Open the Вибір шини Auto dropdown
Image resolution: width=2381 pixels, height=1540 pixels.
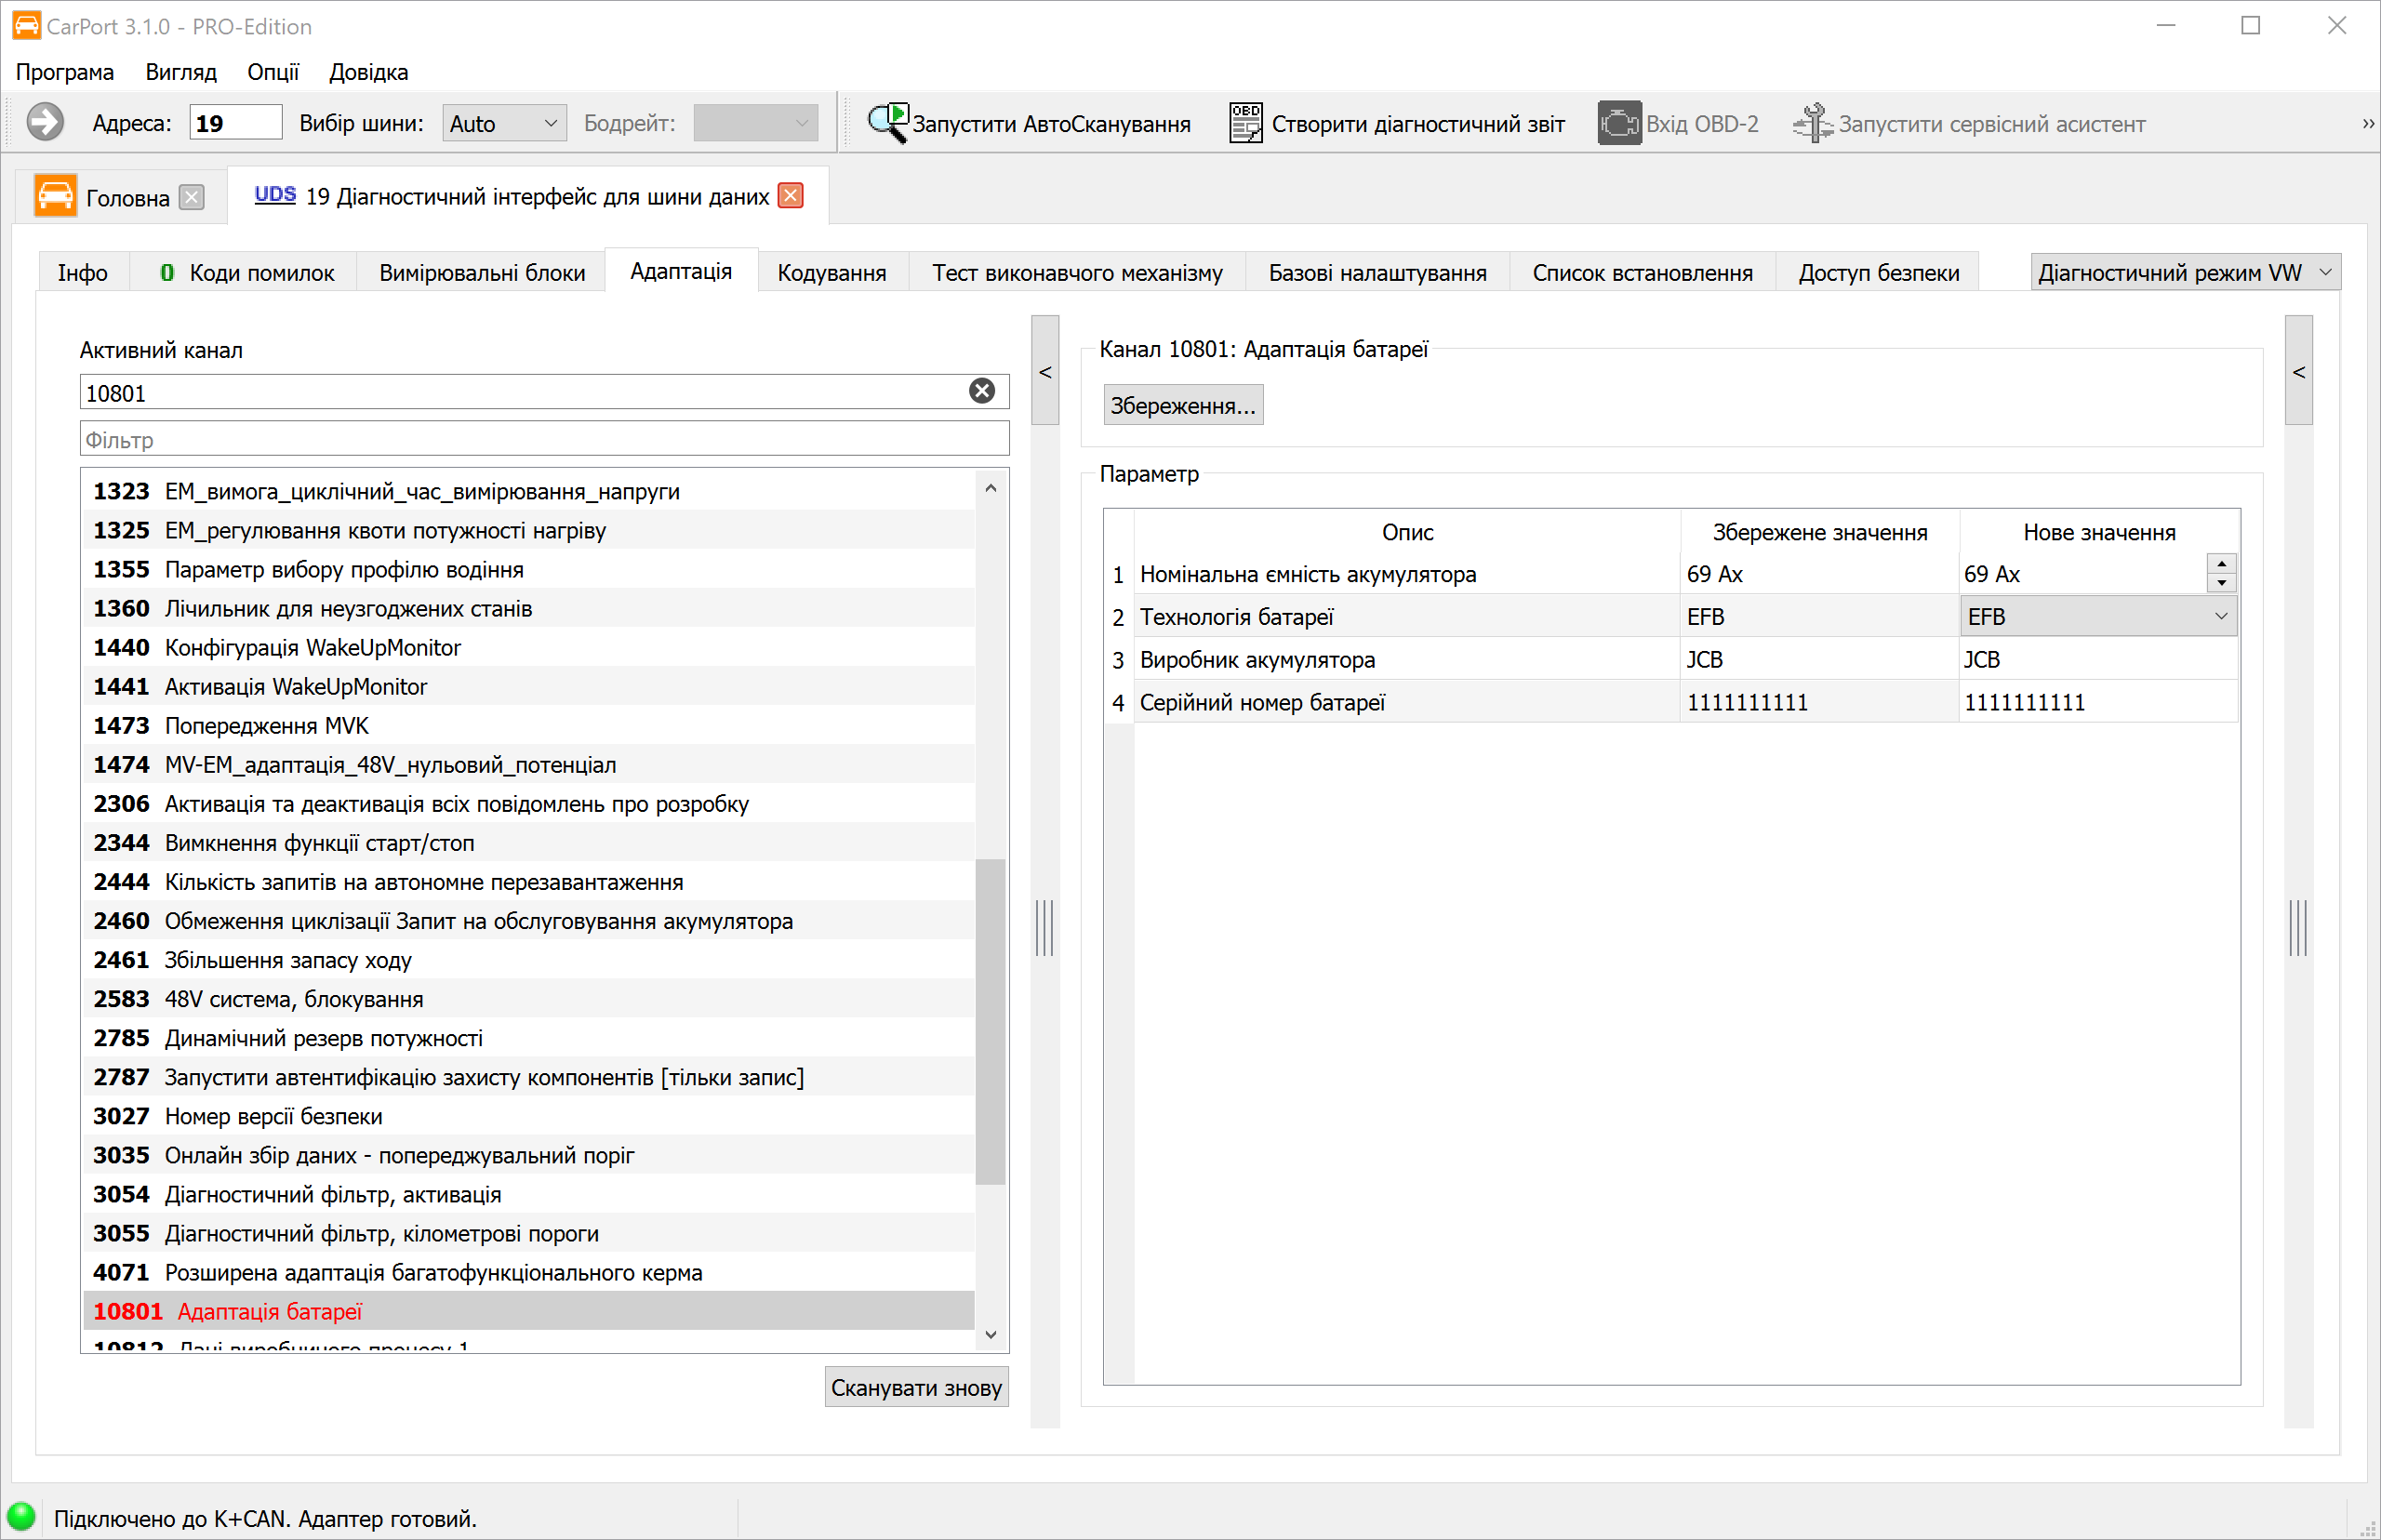click(504, 123)
